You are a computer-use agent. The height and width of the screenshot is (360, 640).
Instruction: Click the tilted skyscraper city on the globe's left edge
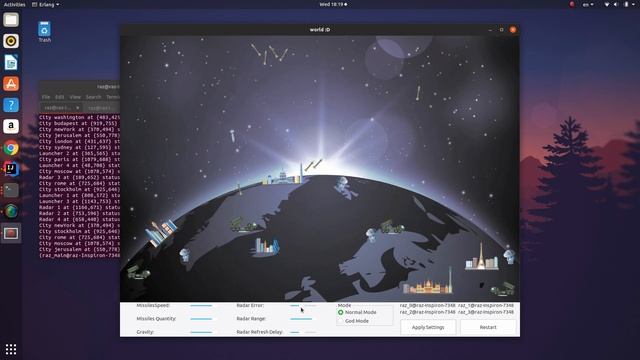161,233
